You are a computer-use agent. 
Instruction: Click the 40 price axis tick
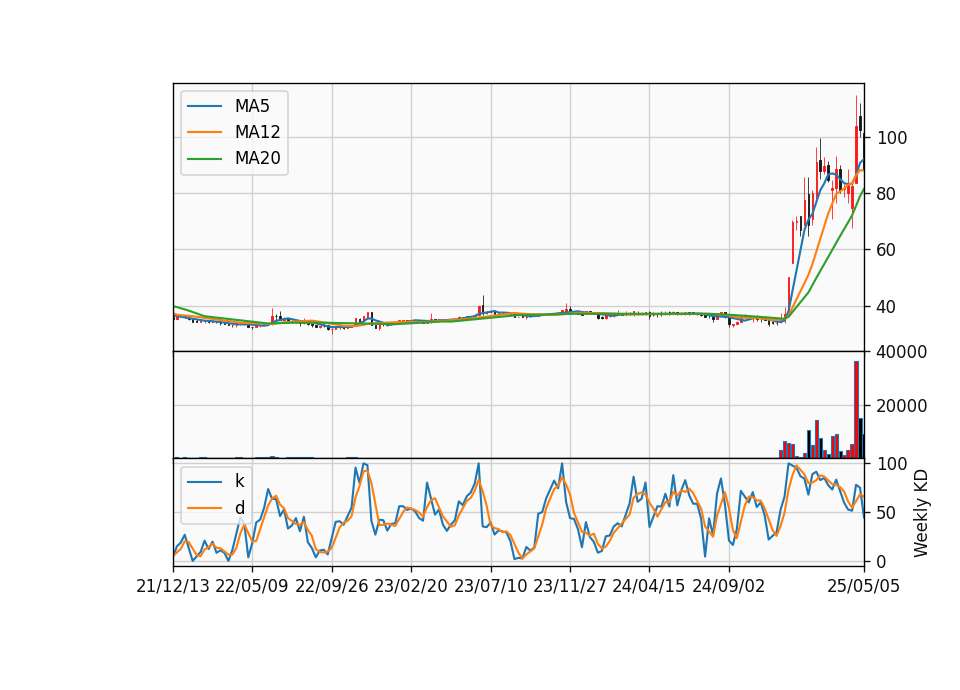point(887,306)
